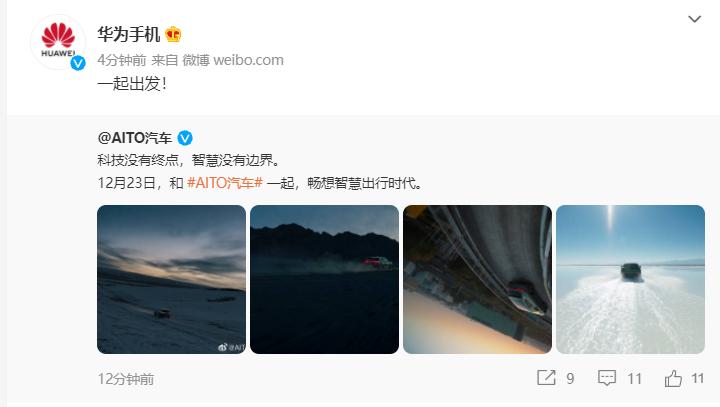720x407 pixels.
Task: Like the post with thumbs-up icon
Action: pos(673,379)
